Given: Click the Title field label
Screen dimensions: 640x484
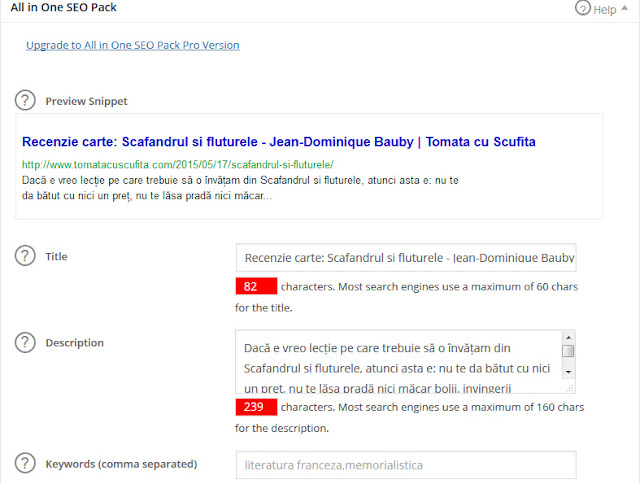Looking at the screenshot, I should pos(56,256).
